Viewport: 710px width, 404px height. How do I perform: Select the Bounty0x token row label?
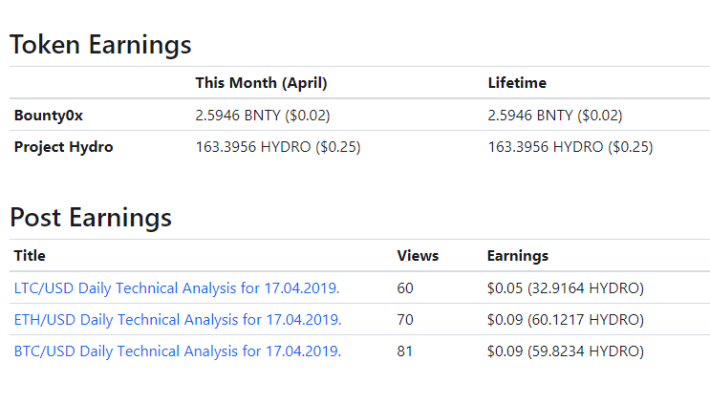(x=48, y=115)
